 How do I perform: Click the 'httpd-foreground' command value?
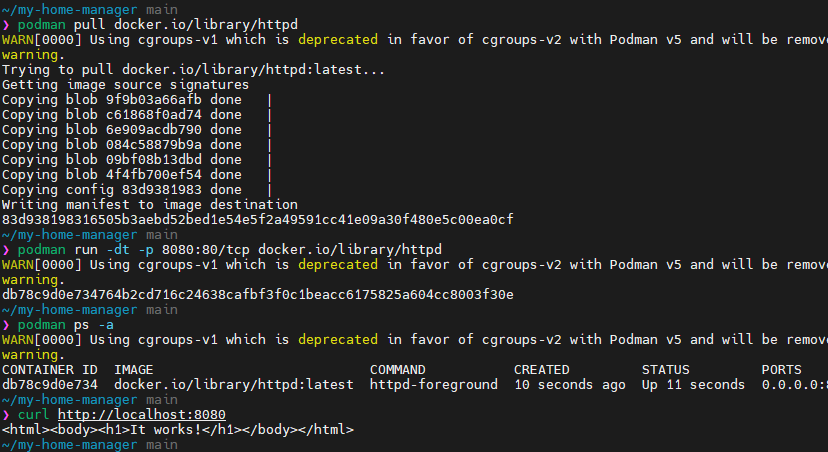click(434, 384)
